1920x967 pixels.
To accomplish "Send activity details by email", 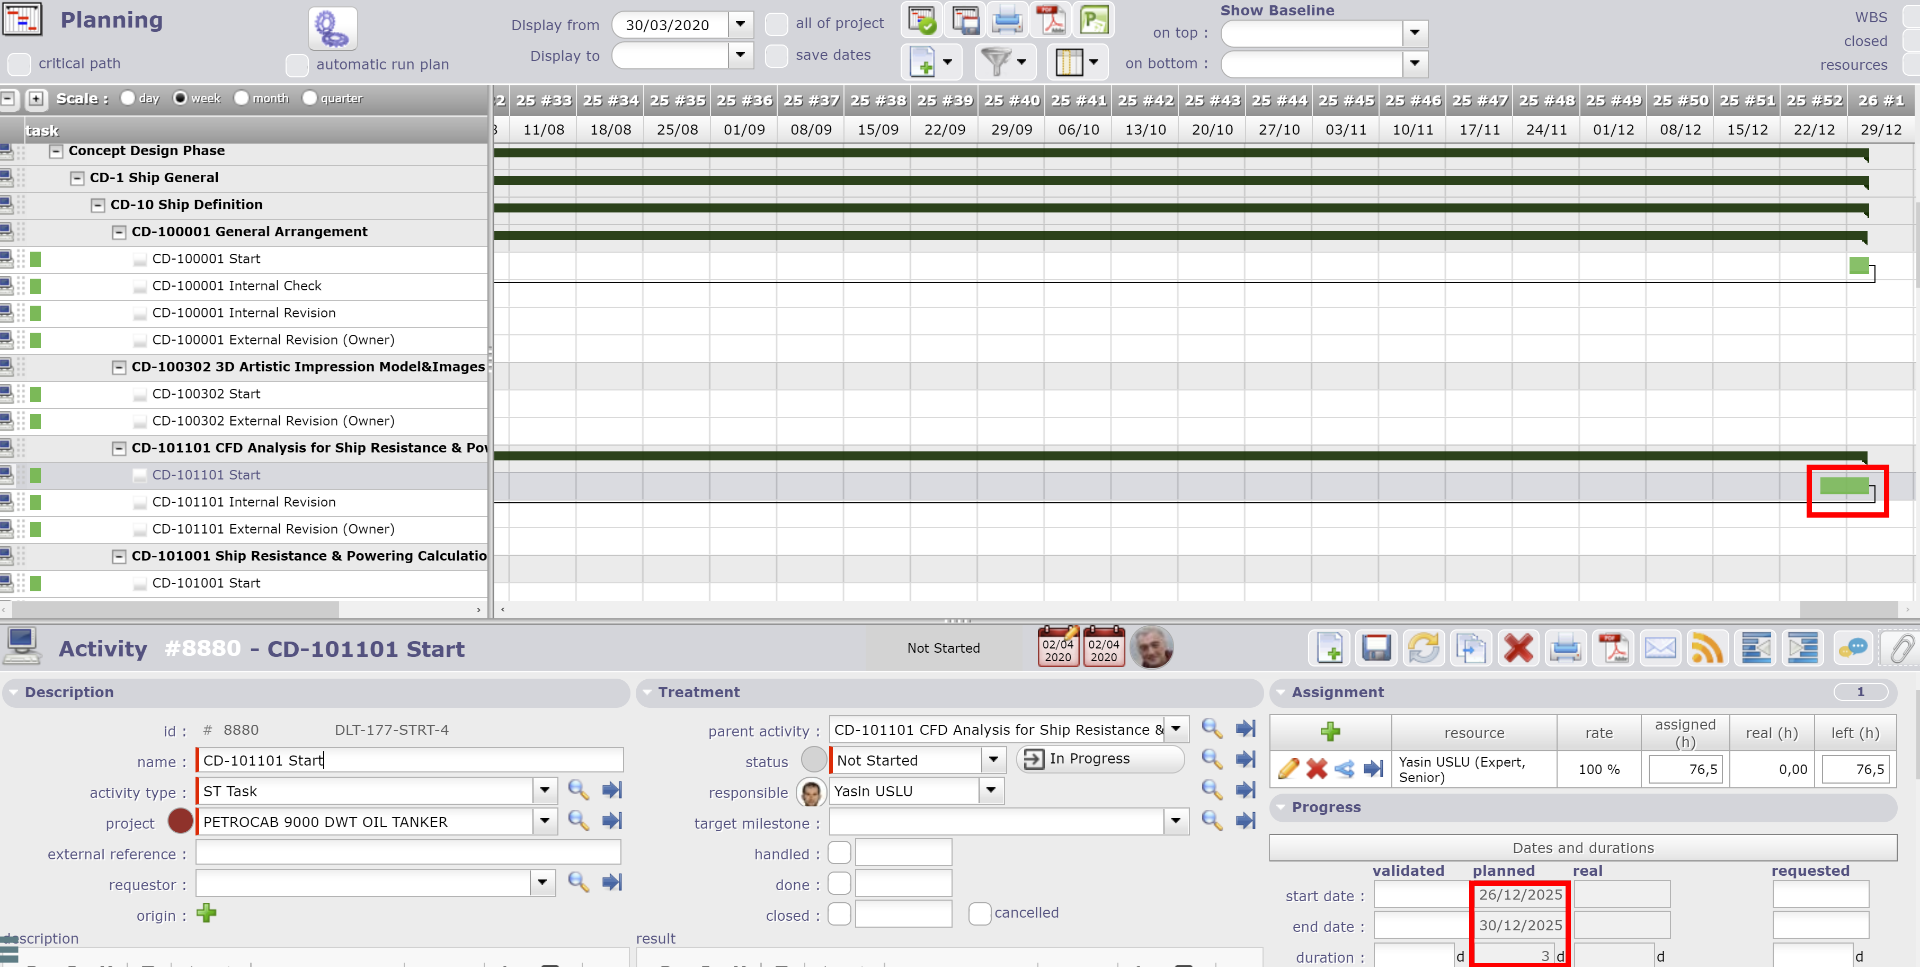I will [1660, 649].
